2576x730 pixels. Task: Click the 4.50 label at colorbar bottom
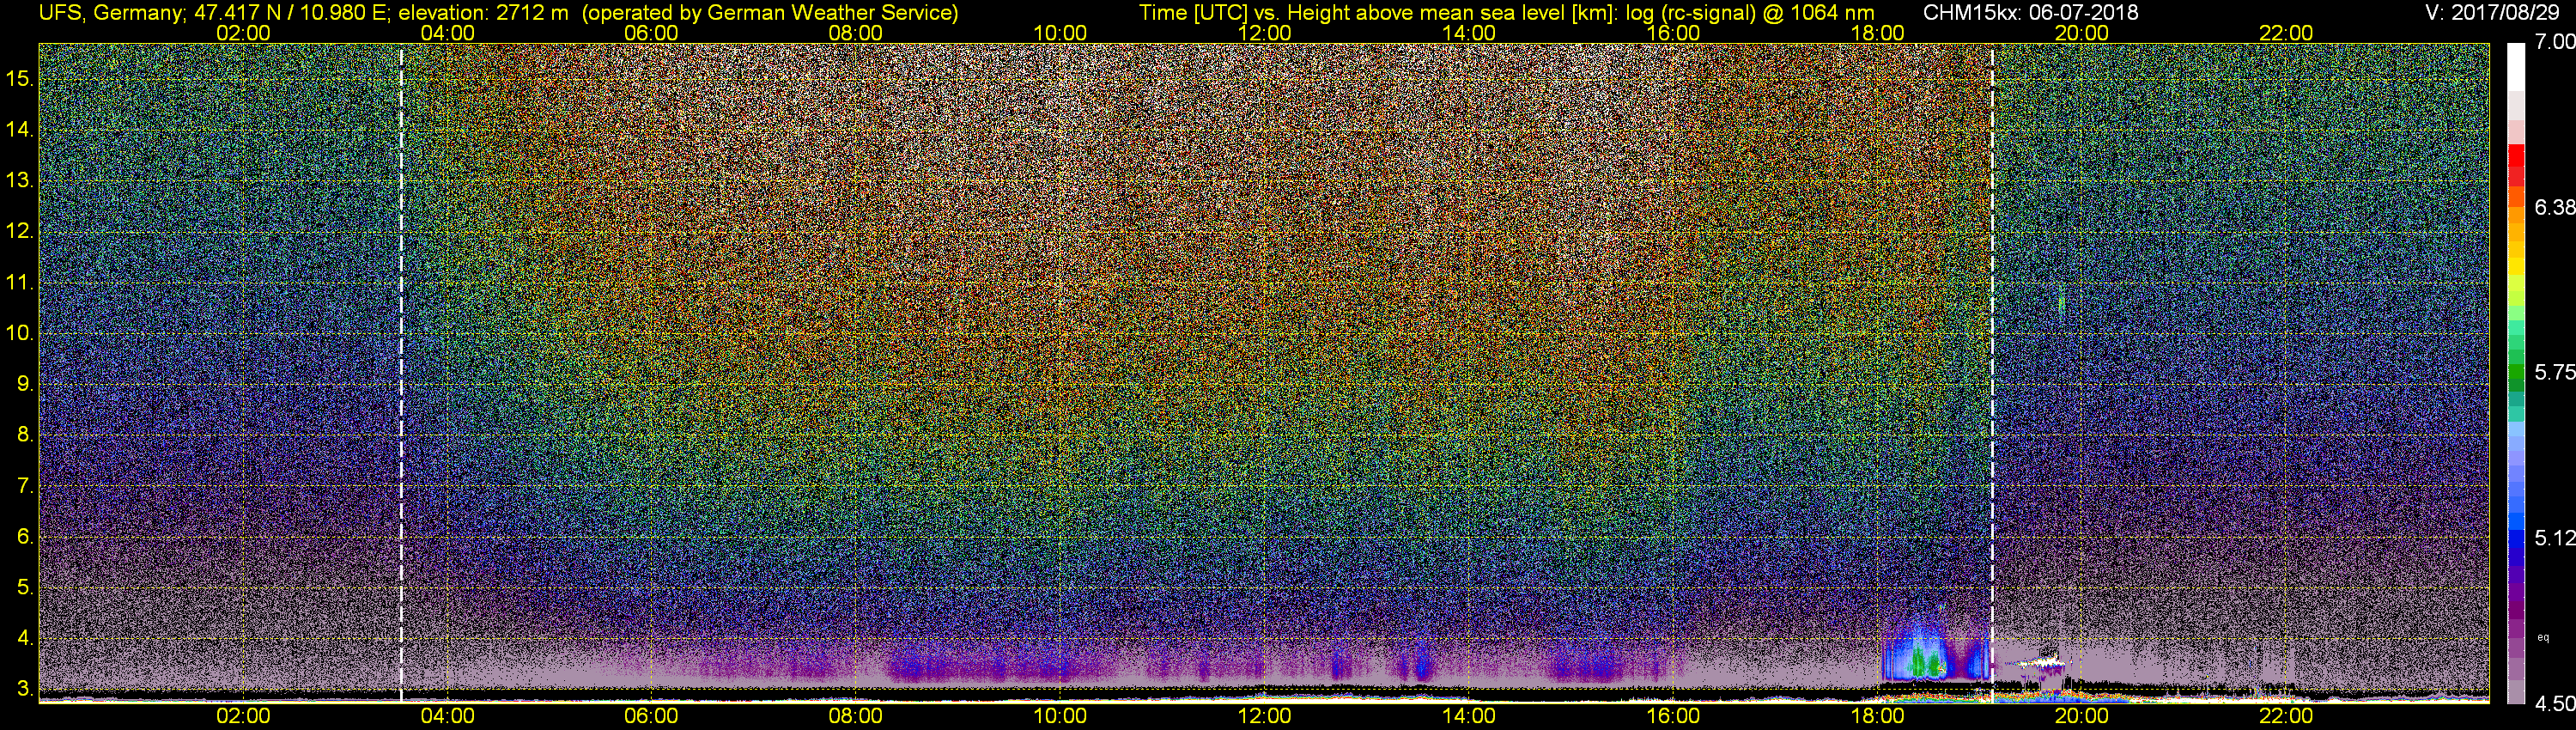2555,704
